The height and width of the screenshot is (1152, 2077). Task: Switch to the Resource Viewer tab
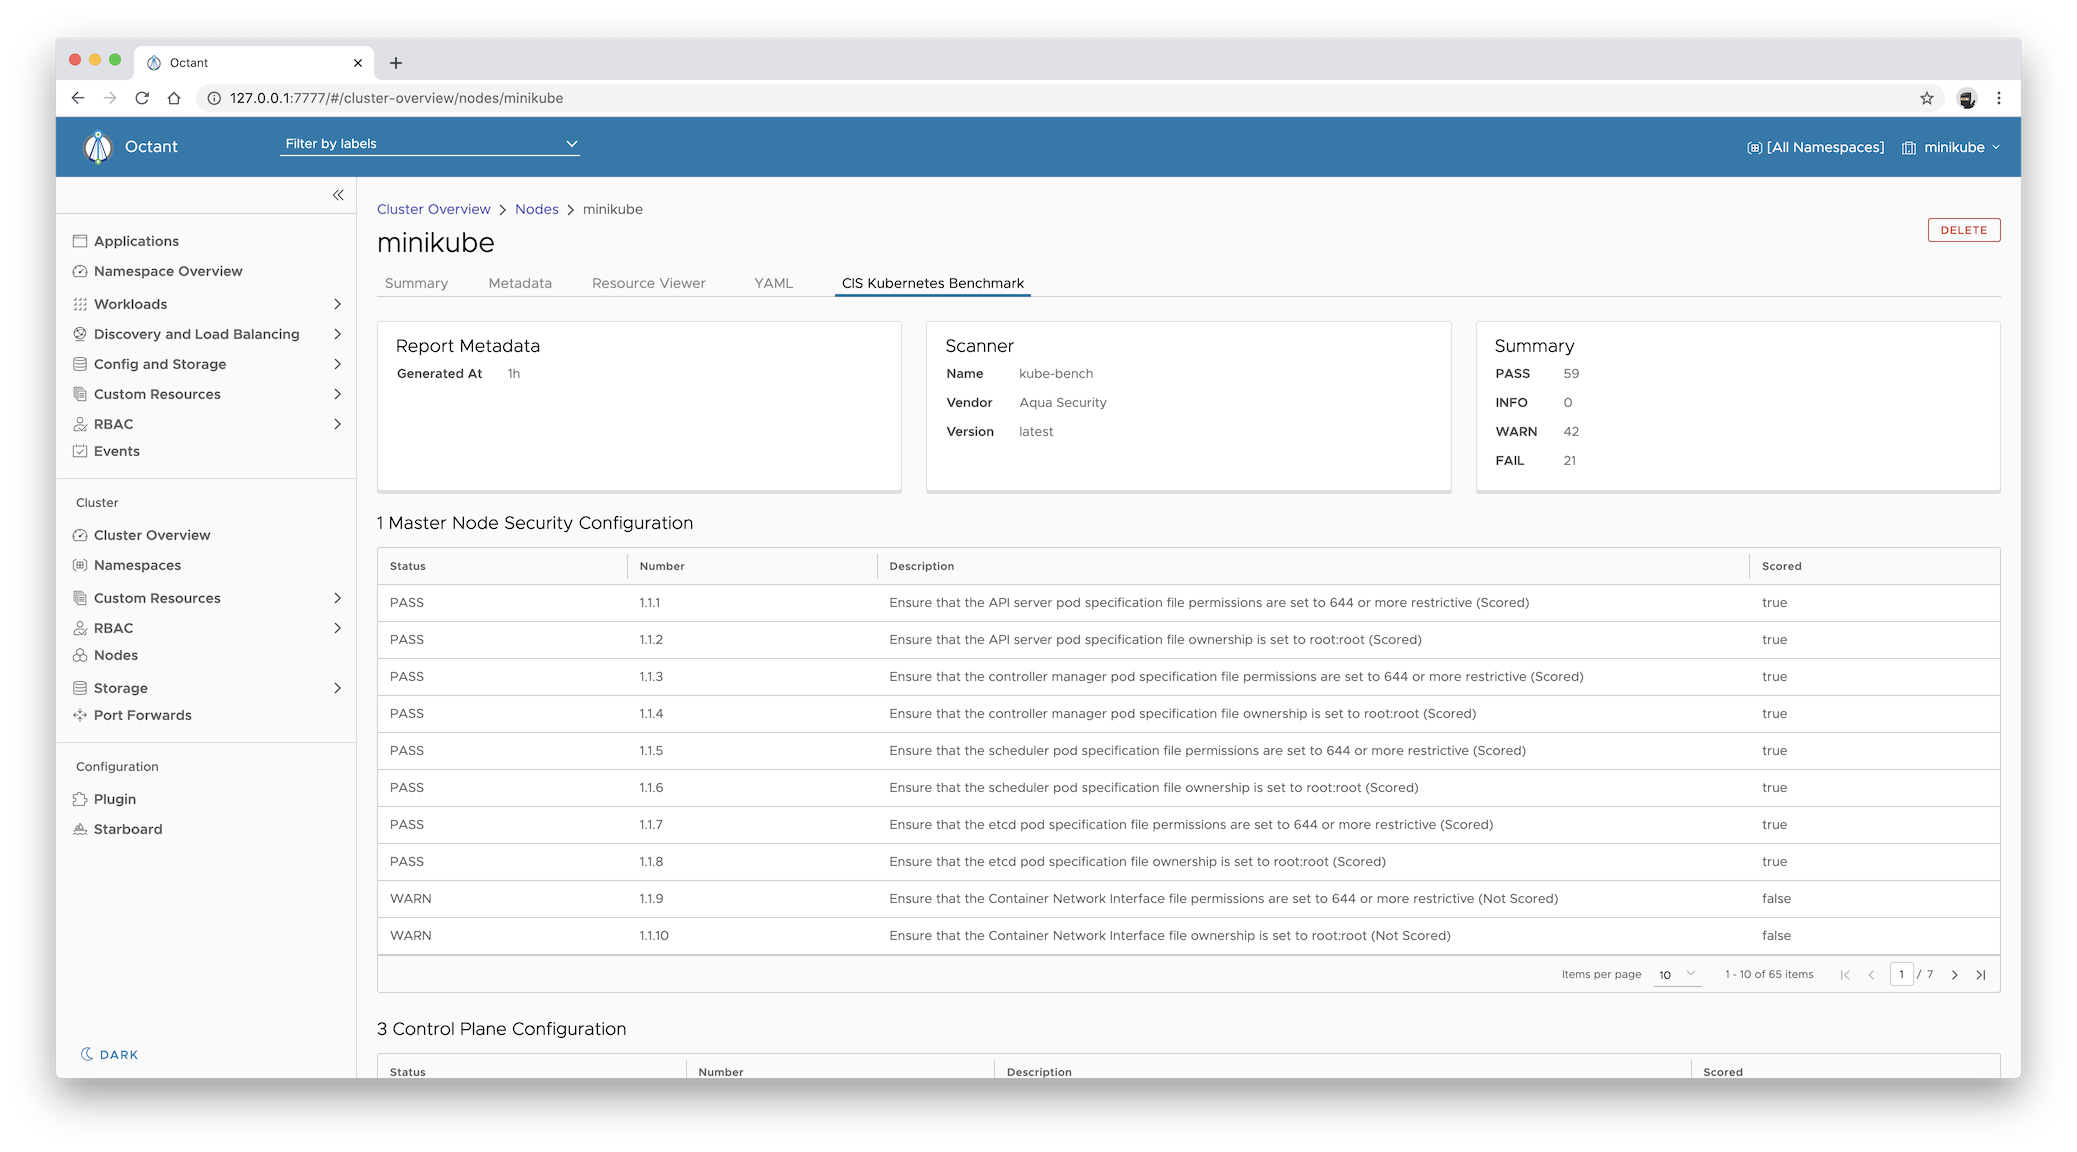(648, 283)
